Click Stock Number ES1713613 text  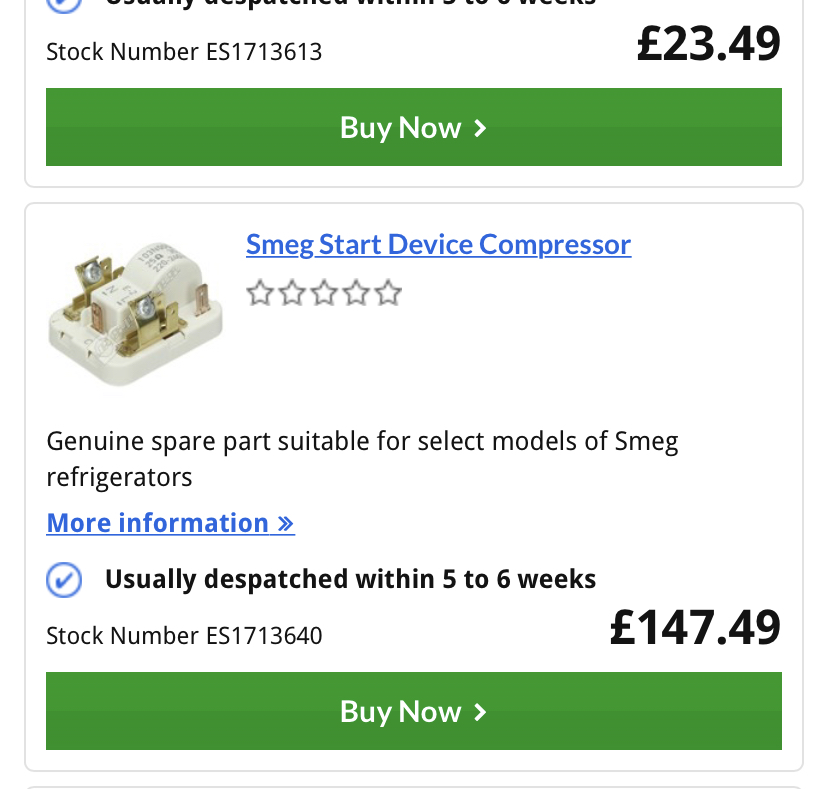click(184, 52)
